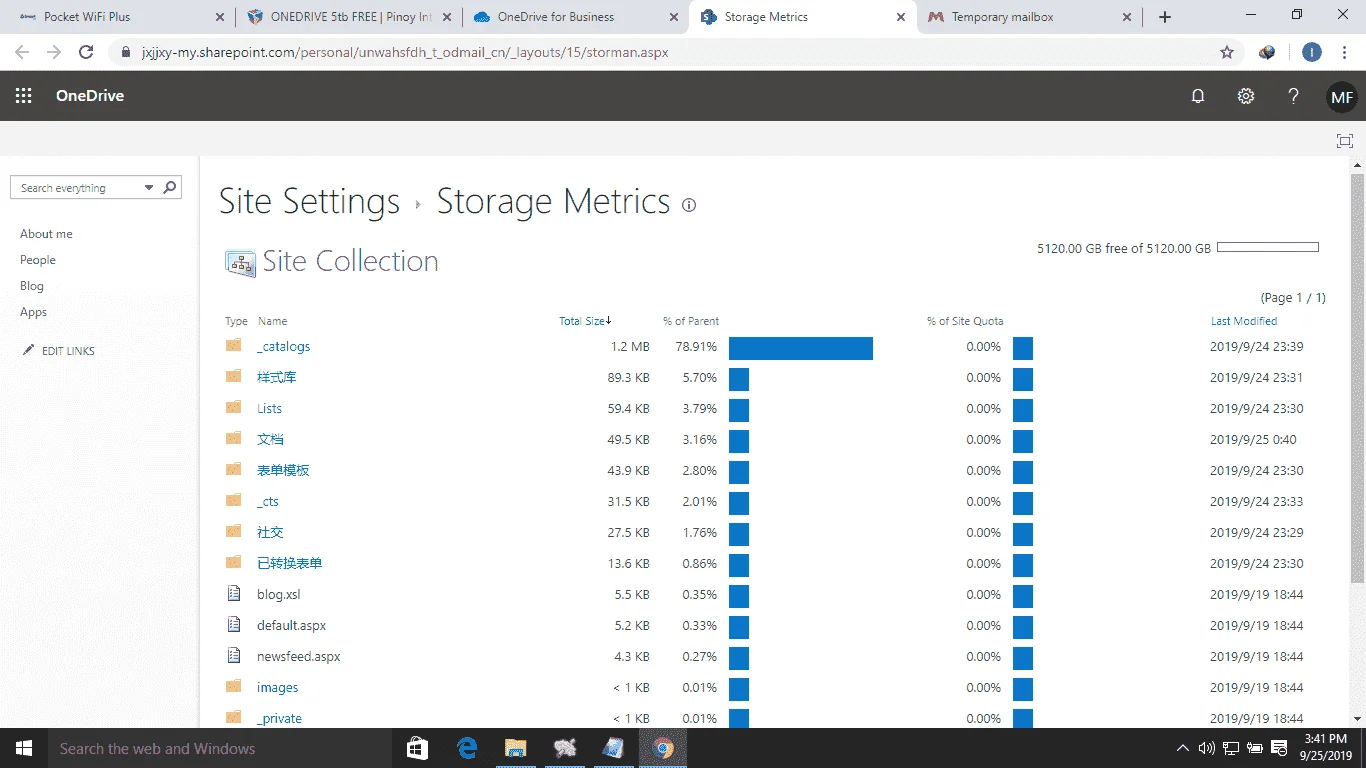Bookmark this page with the star icon
The image size is (1366, 768).
1227,52
